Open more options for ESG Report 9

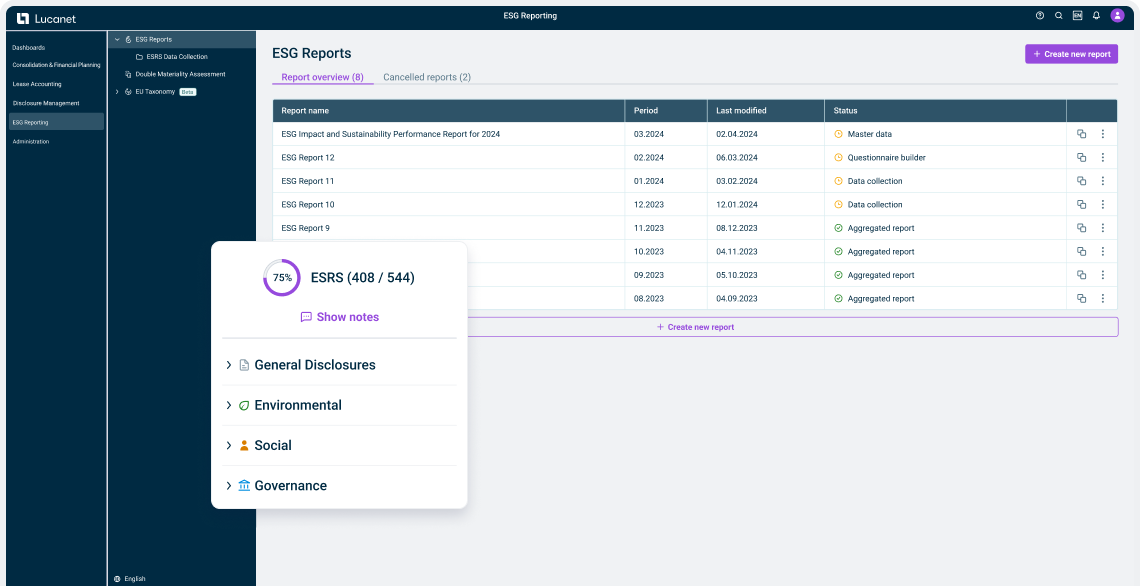1103,228
